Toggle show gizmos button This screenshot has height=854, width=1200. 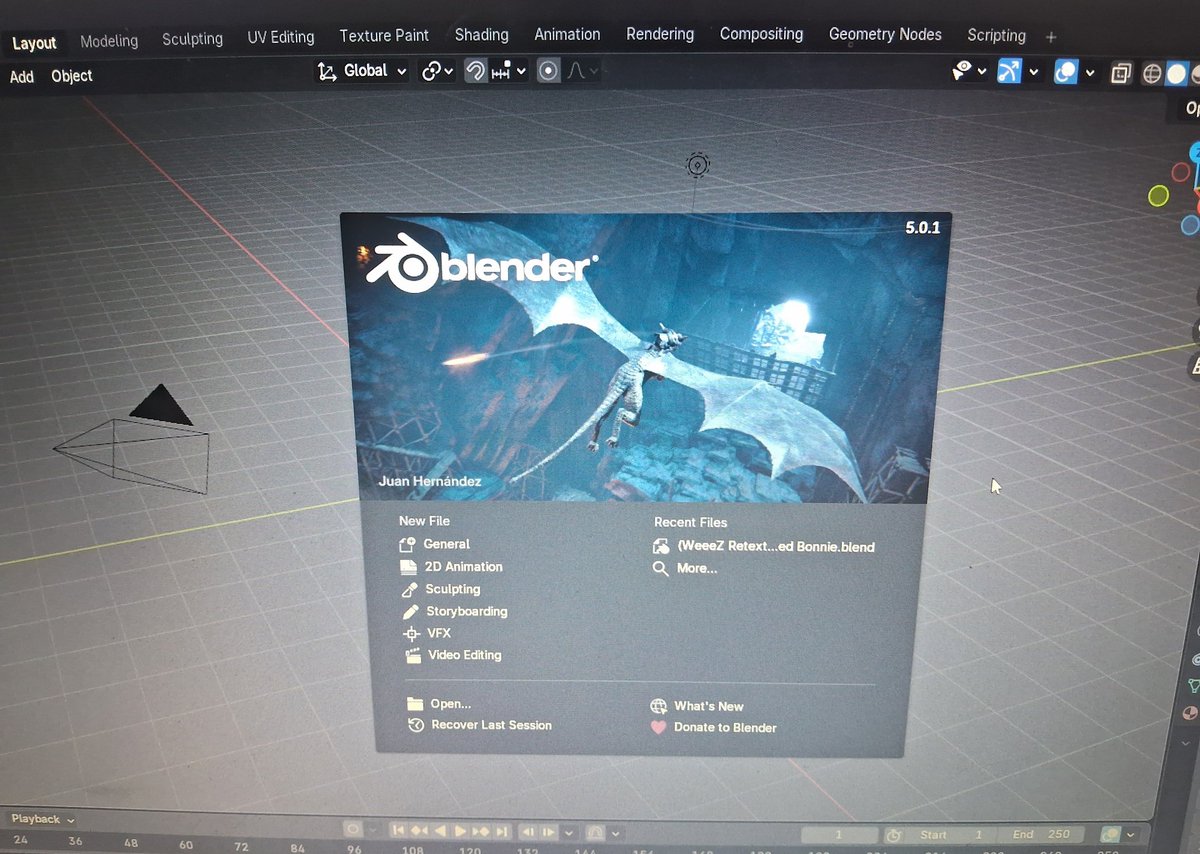1010,72
